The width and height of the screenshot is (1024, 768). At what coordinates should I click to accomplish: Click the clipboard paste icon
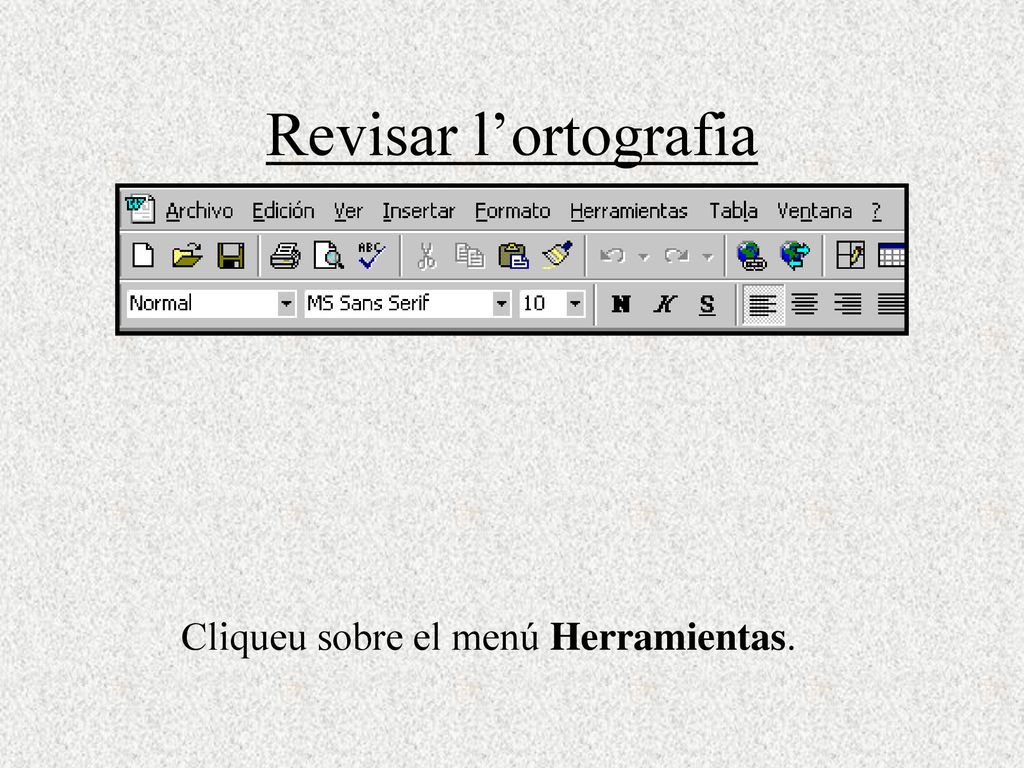pyautogui.click(x=513, y=255)
